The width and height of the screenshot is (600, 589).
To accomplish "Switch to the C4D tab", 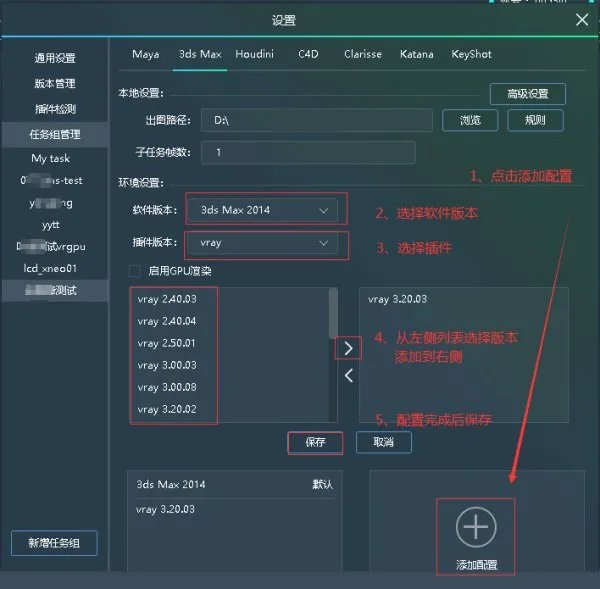I will click(x=308, y=54).
